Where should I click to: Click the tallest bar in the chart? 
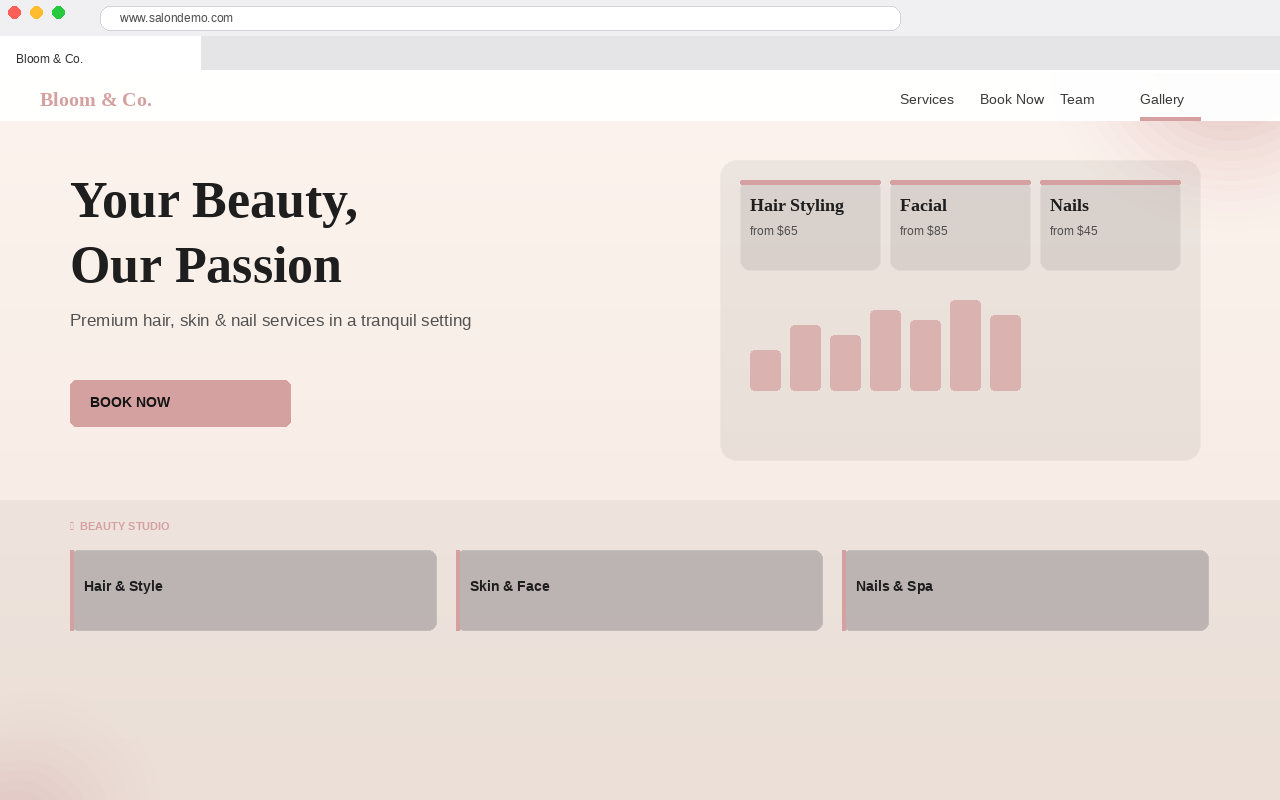point(965,345)
